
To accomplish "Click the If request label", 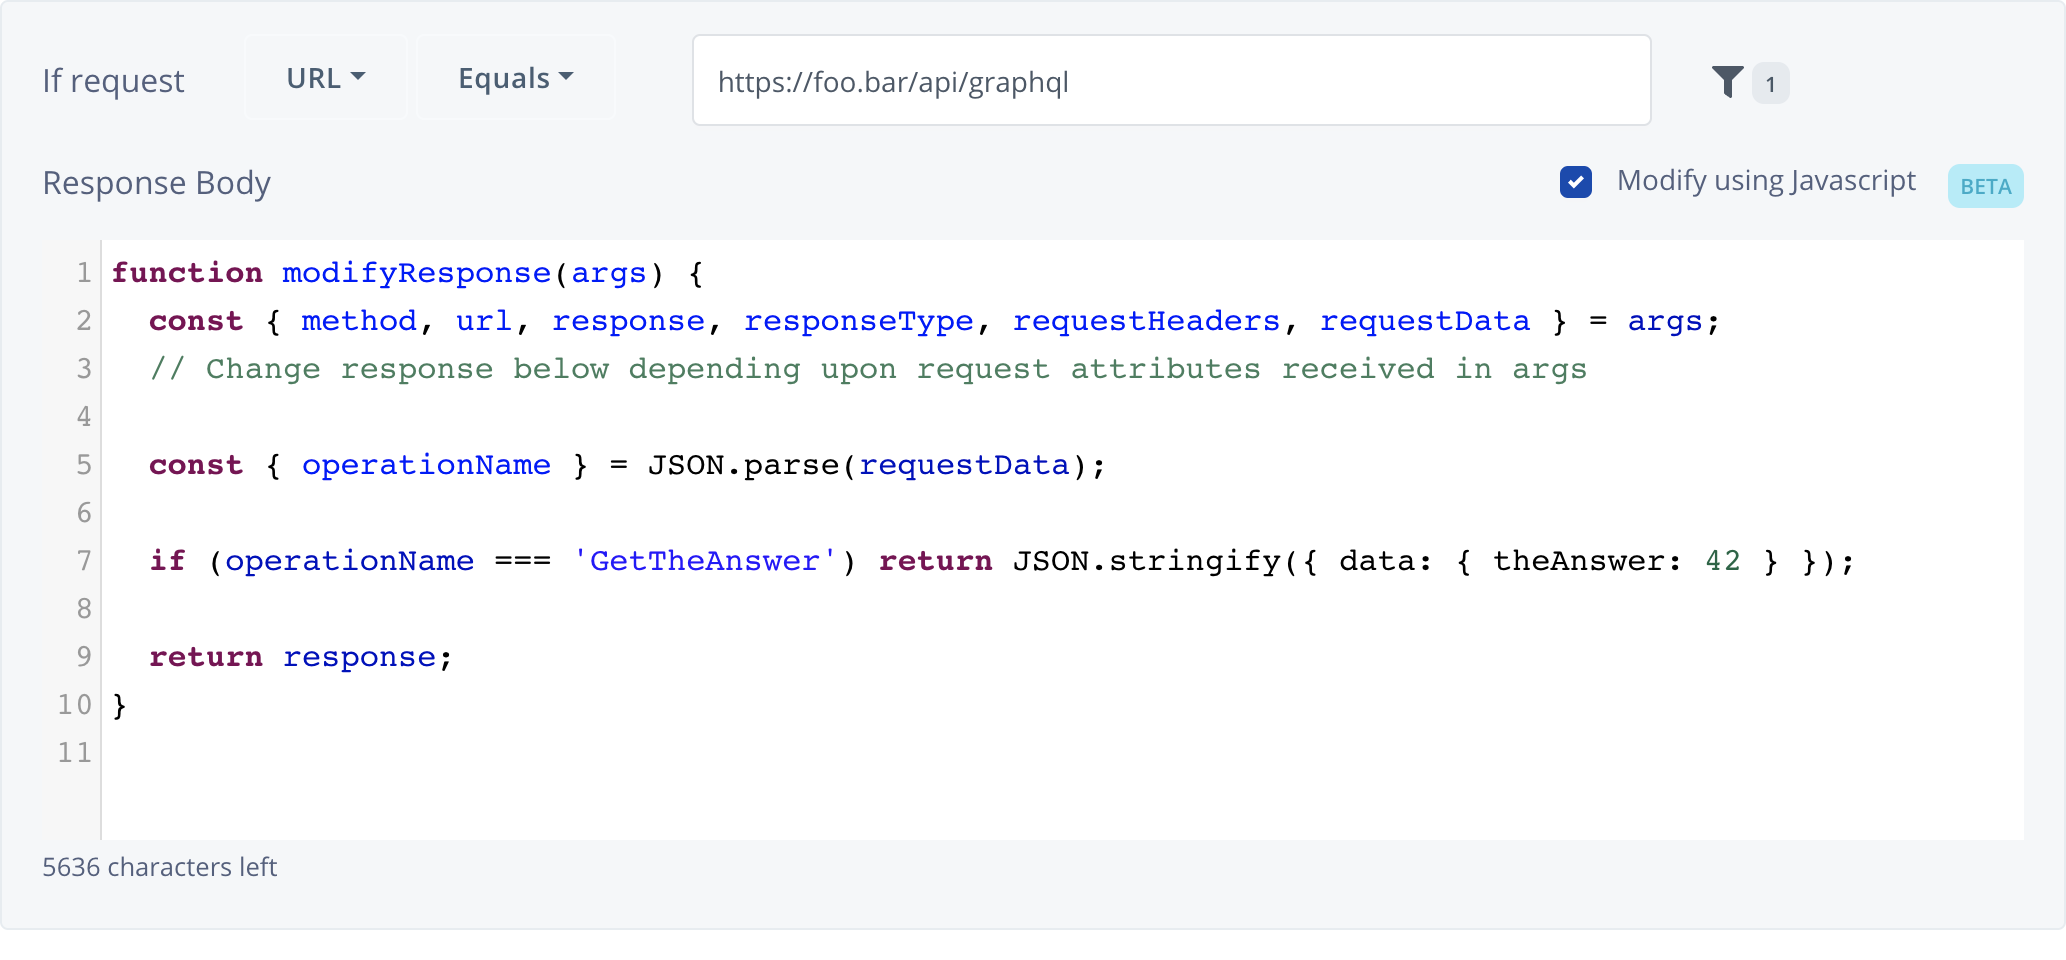I will pos(112,80).
